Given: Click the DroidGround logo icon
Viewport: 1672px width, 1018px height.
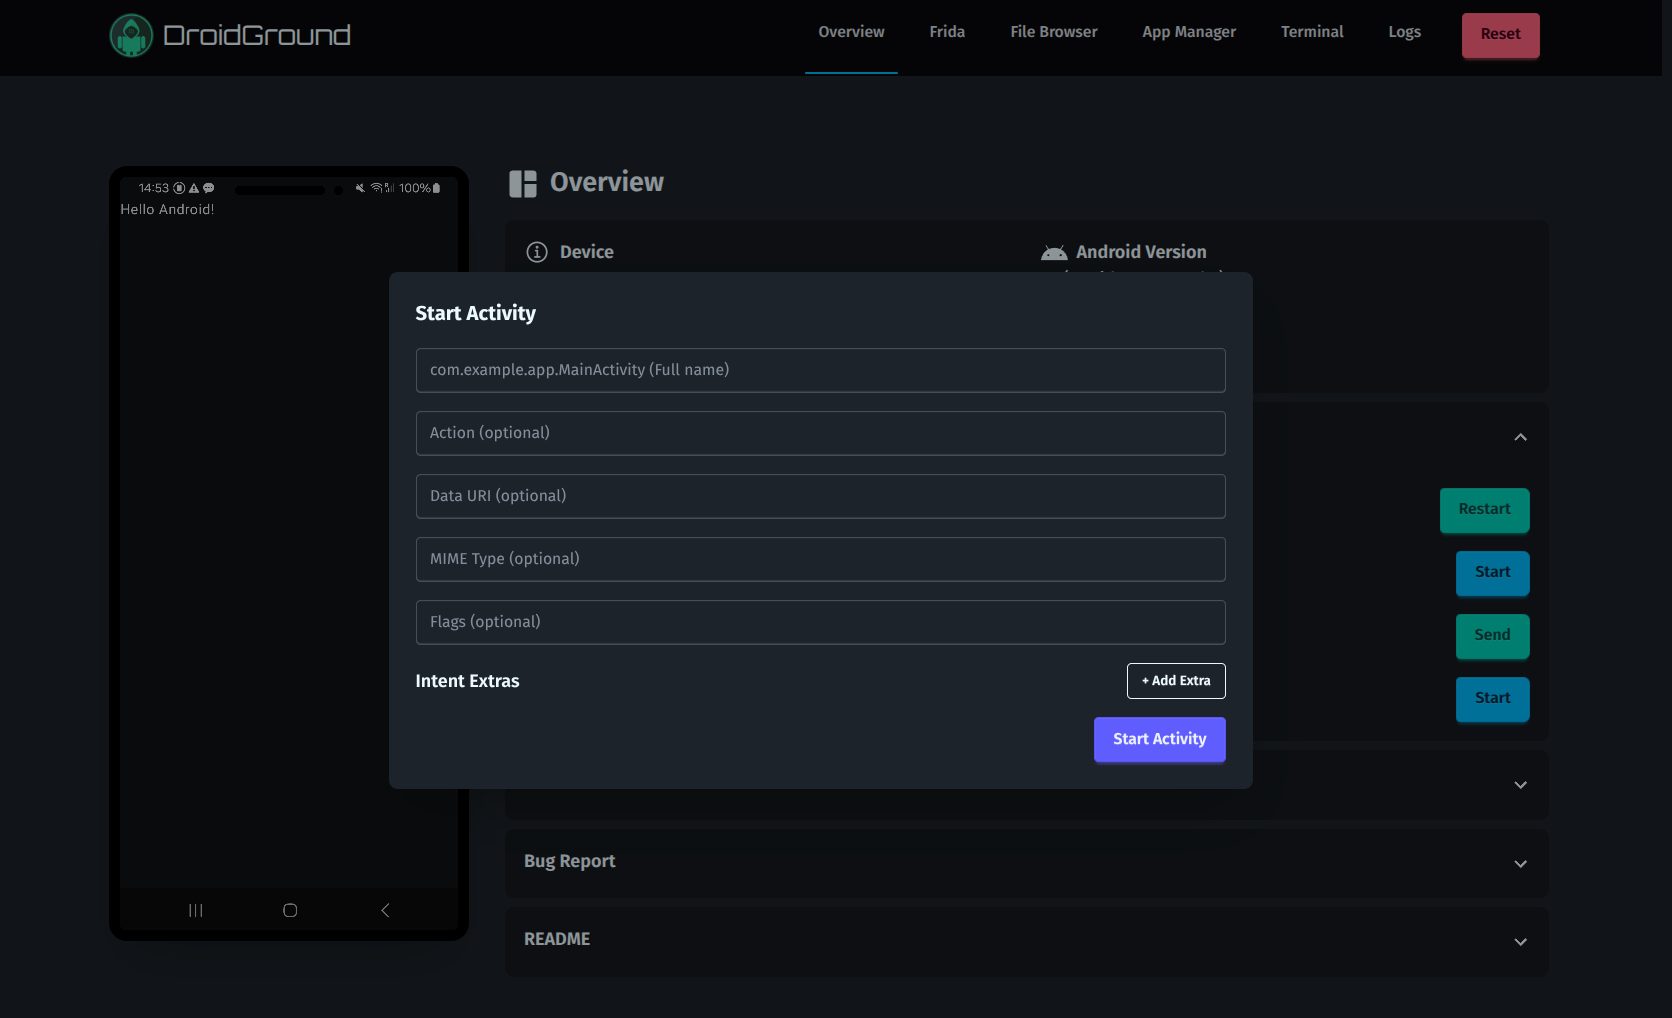Looking at the screenshot, I should (x=131, y=35).
